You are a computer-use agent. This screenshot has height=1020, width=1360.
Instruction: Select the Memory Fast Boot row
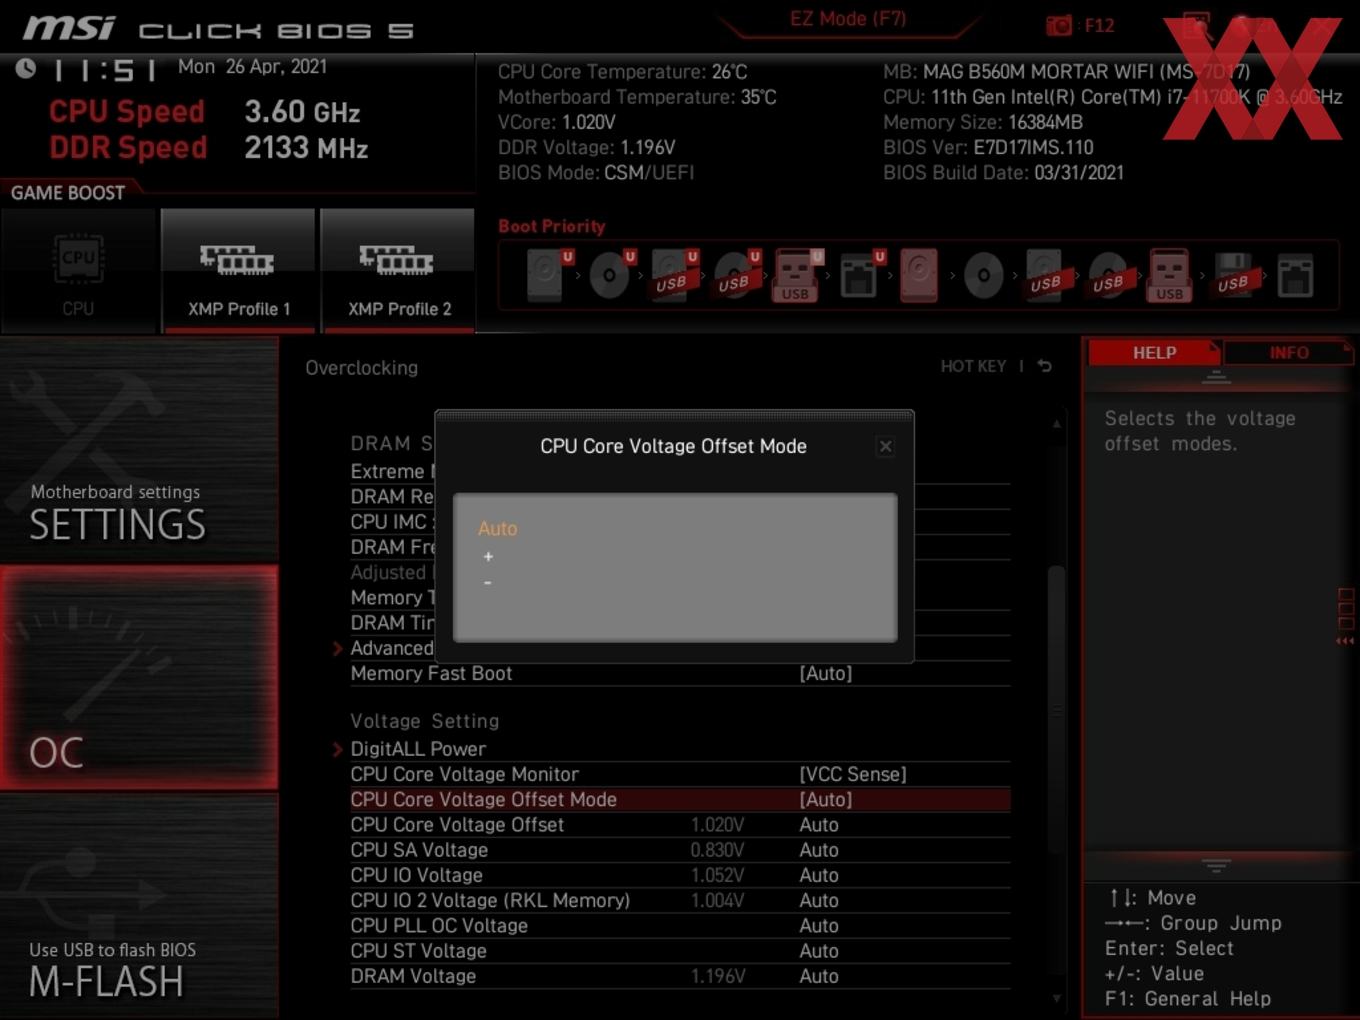[x=680, y=673]
